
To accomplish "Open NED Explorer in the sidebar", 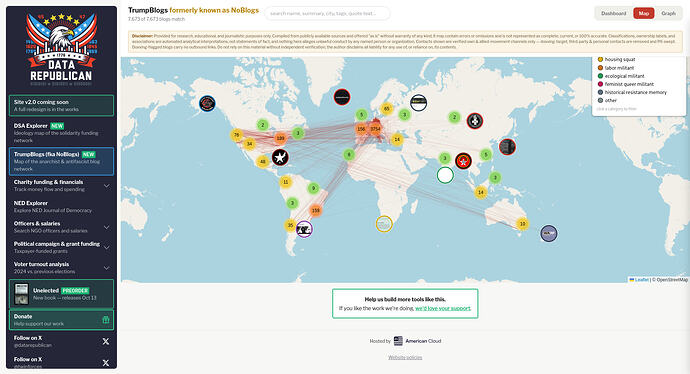I will 61,206.
